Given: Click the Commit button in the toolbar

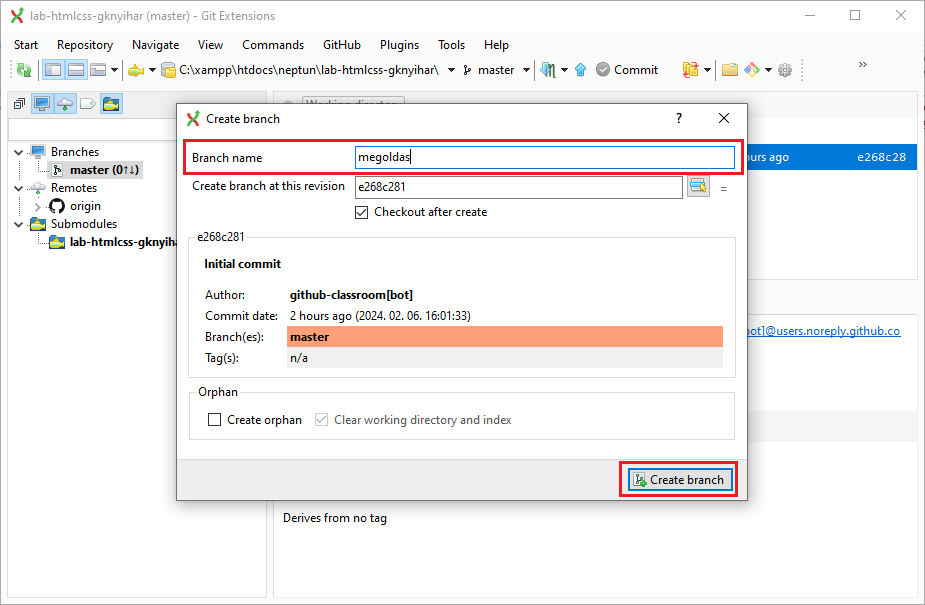Looking at the screenshot, I should click(627, 70).
